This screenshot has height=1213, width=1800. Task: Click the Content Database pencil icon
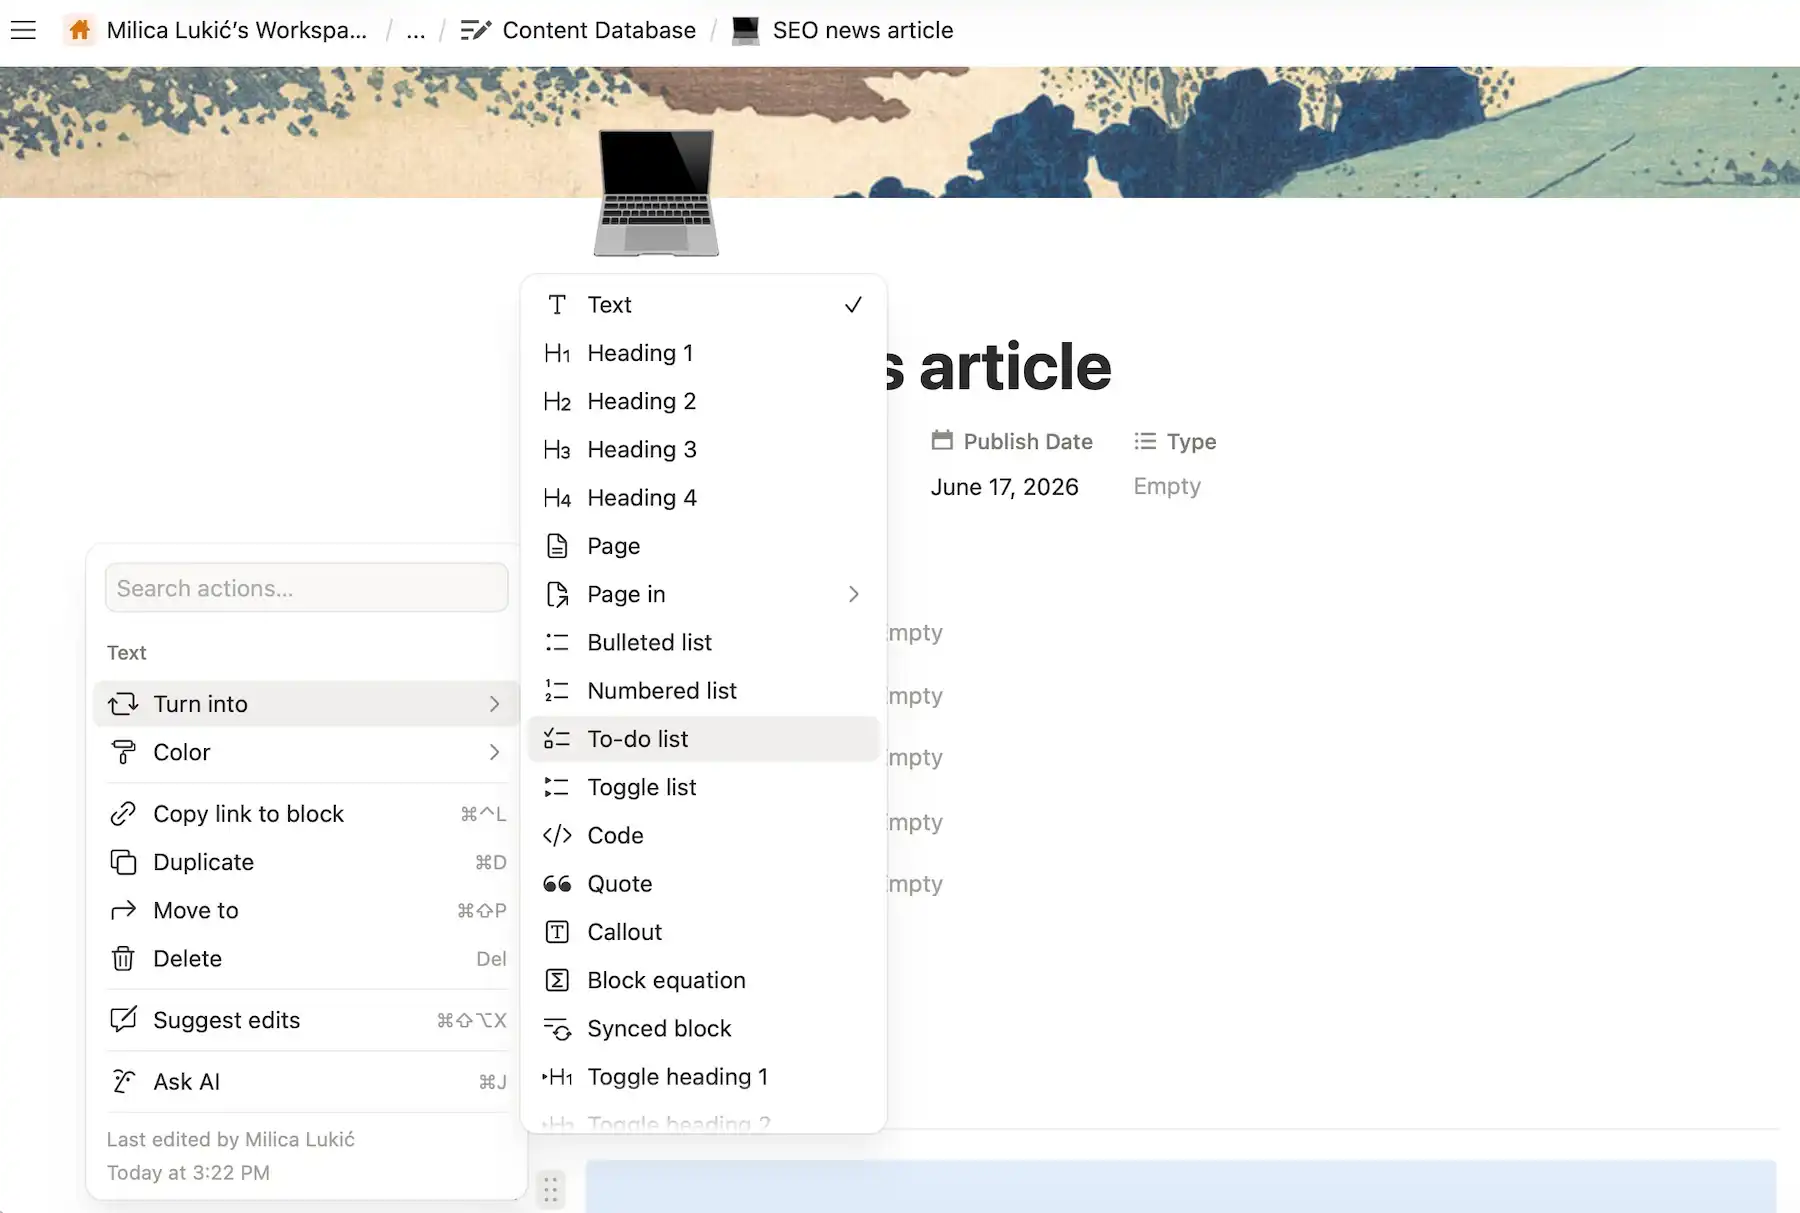[x=475, y=30]
